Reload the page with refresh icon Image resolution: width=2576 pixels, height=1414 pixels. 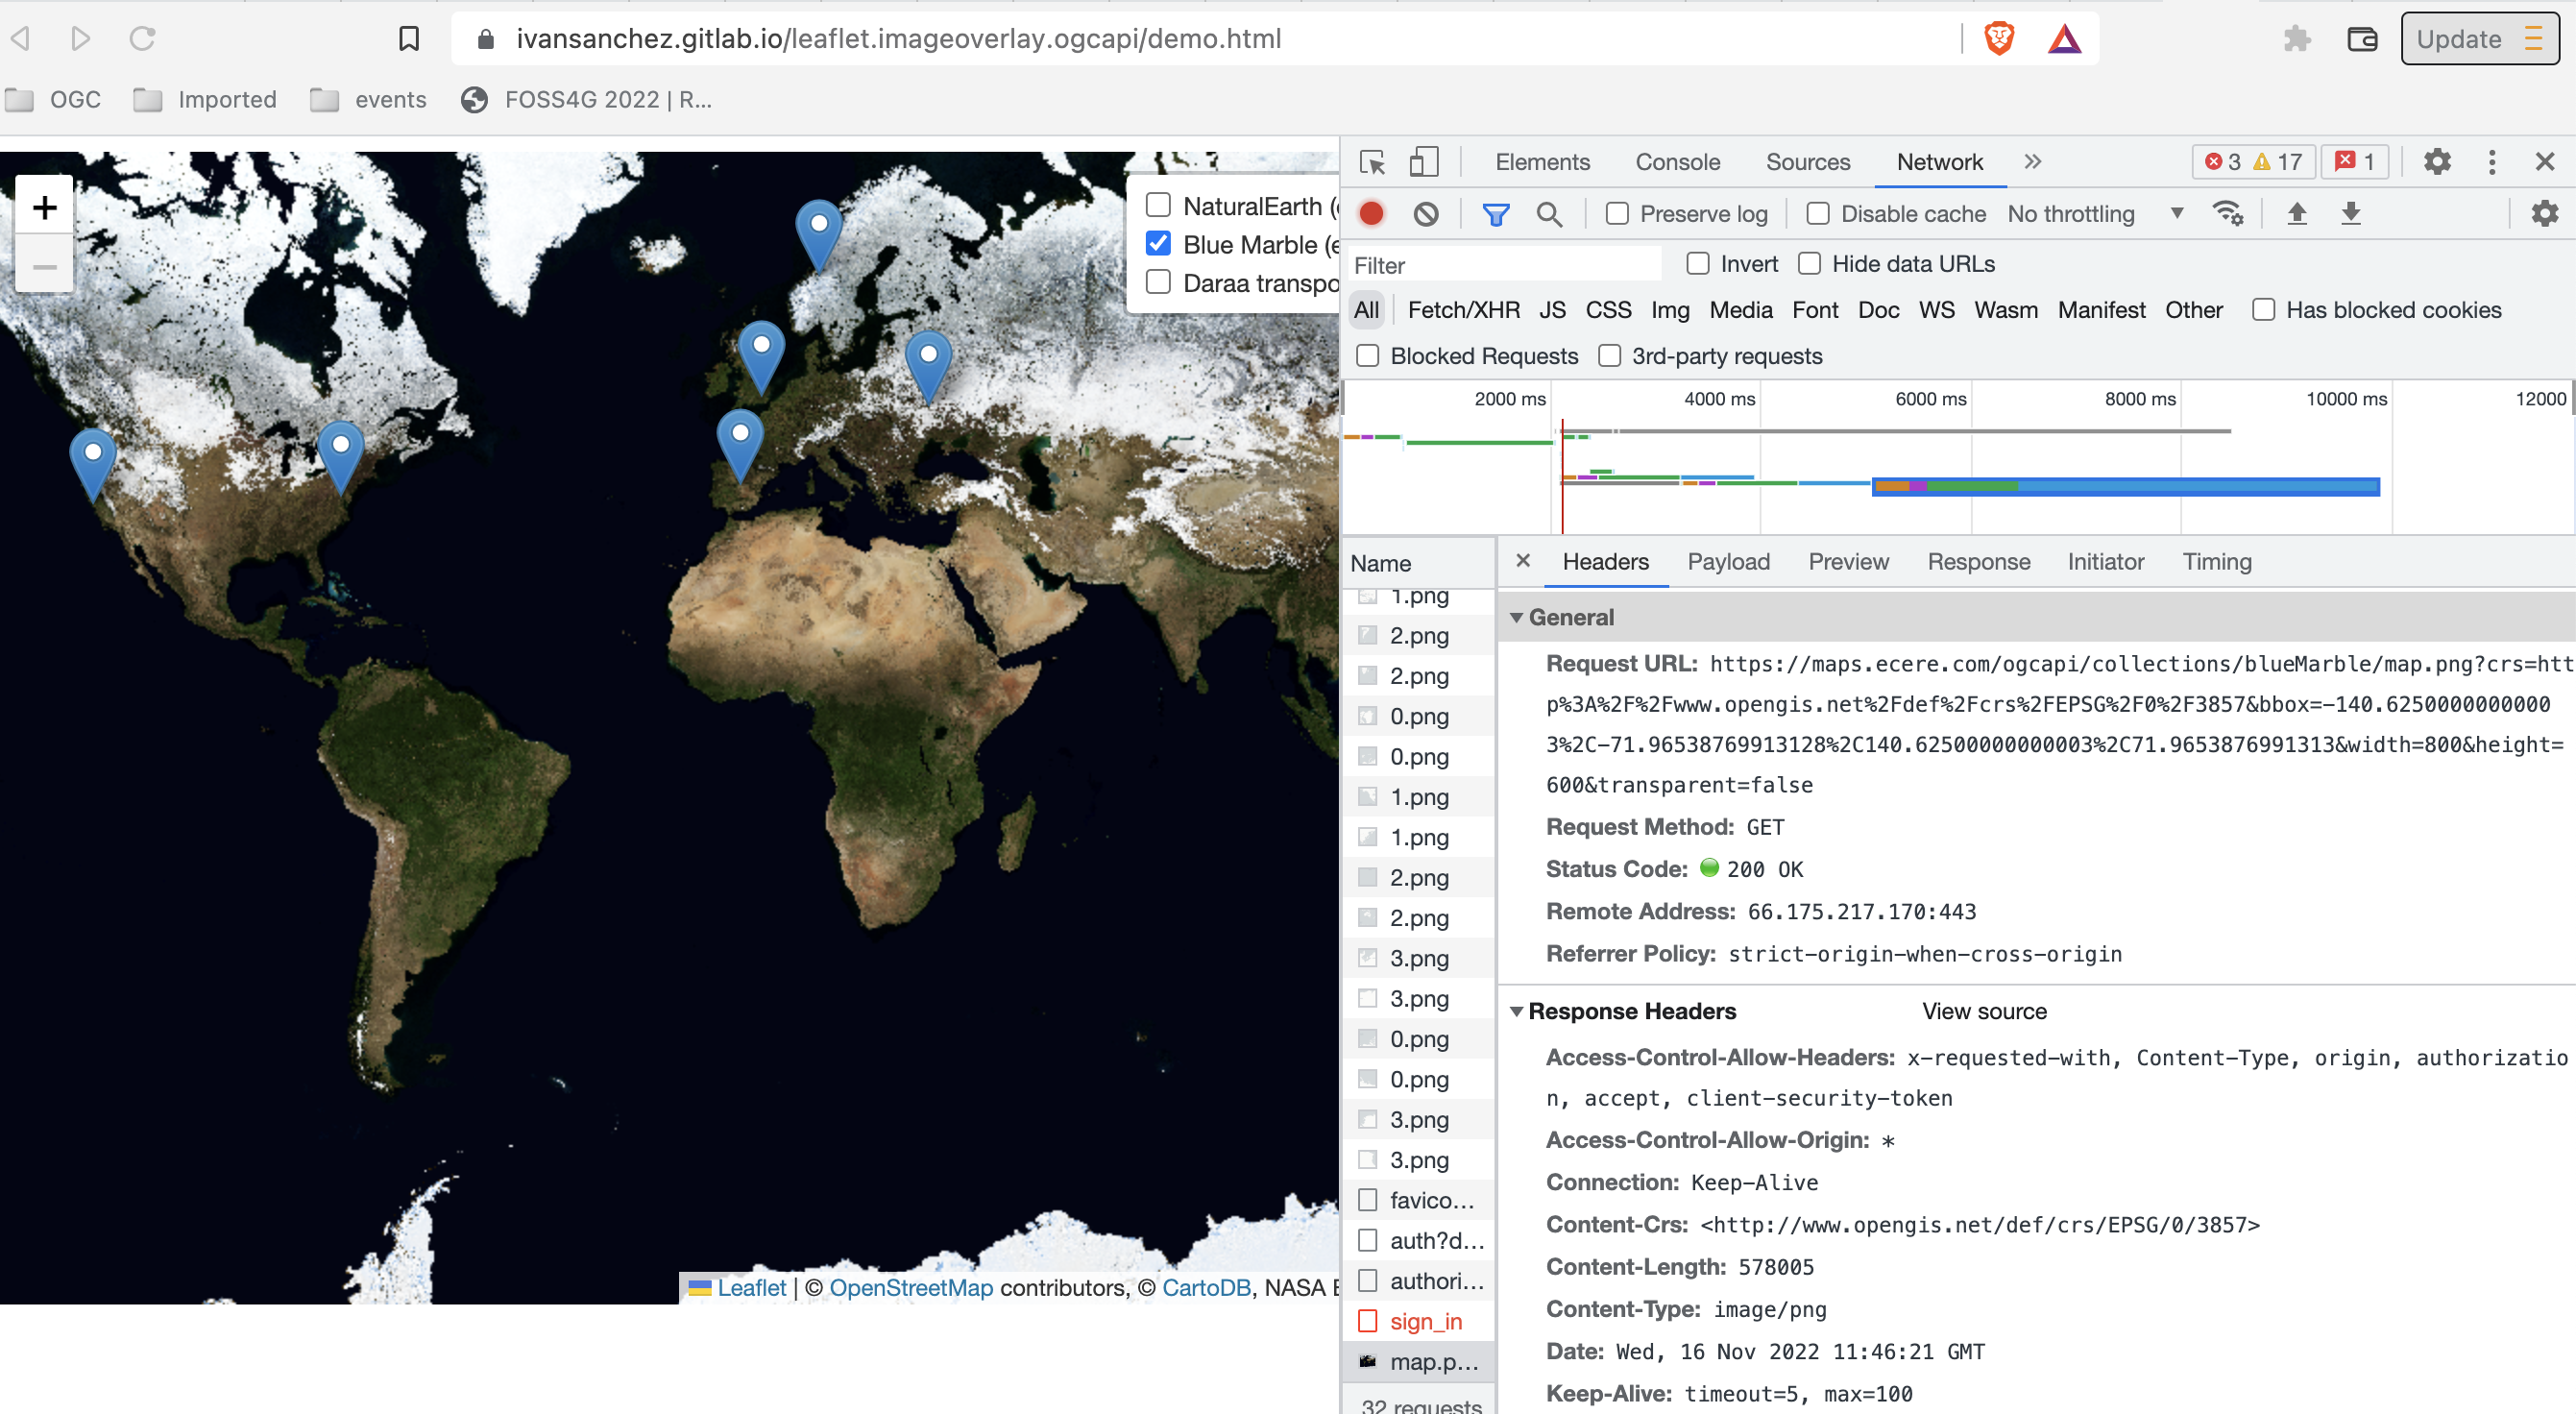coord(142,39)
